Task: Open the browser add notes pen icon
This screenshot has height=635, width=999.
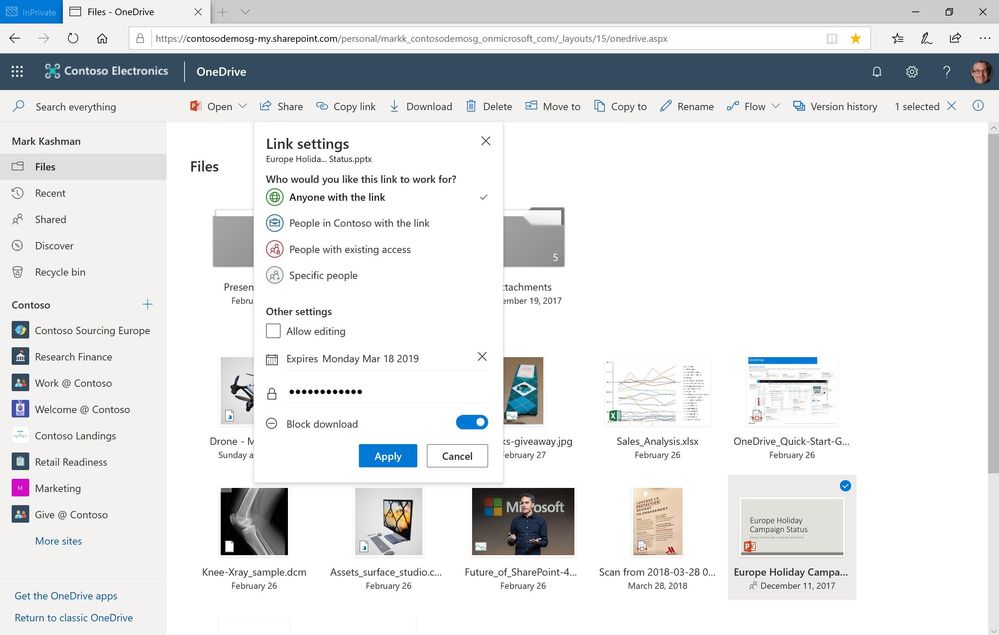Action: [x=926, y=38]
